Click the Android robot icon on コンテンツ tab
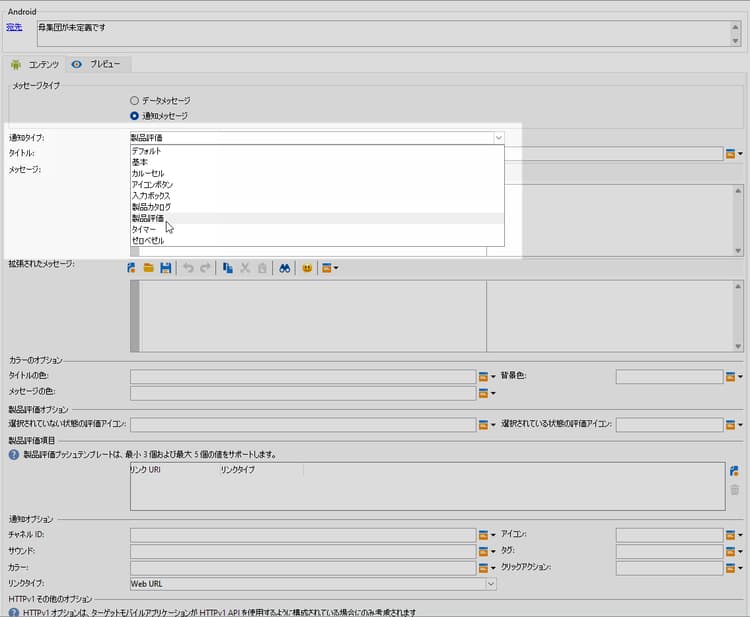 (16, 64)
